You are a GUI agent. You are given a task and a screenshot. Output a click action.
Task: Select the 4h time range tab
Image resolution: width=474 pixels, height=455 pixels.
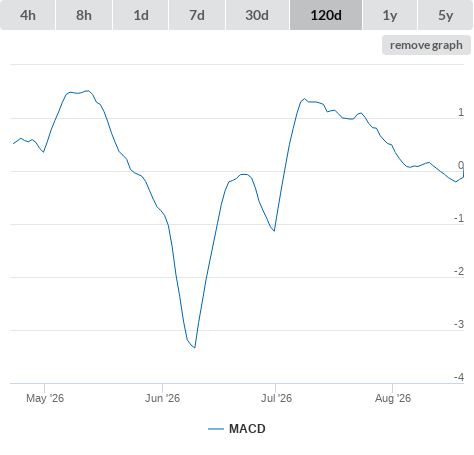(28, 15)
